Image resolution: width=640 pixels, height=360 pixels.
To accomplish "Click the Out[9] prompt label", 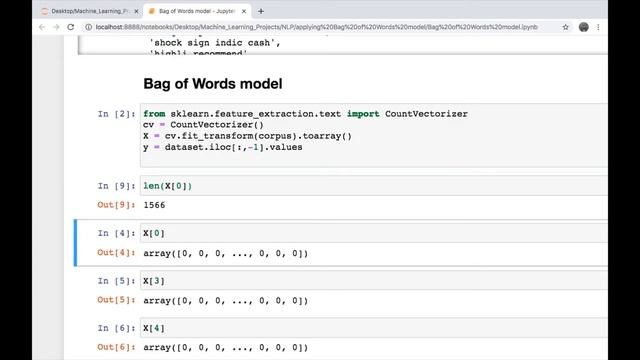I will (x=116, y=205).
